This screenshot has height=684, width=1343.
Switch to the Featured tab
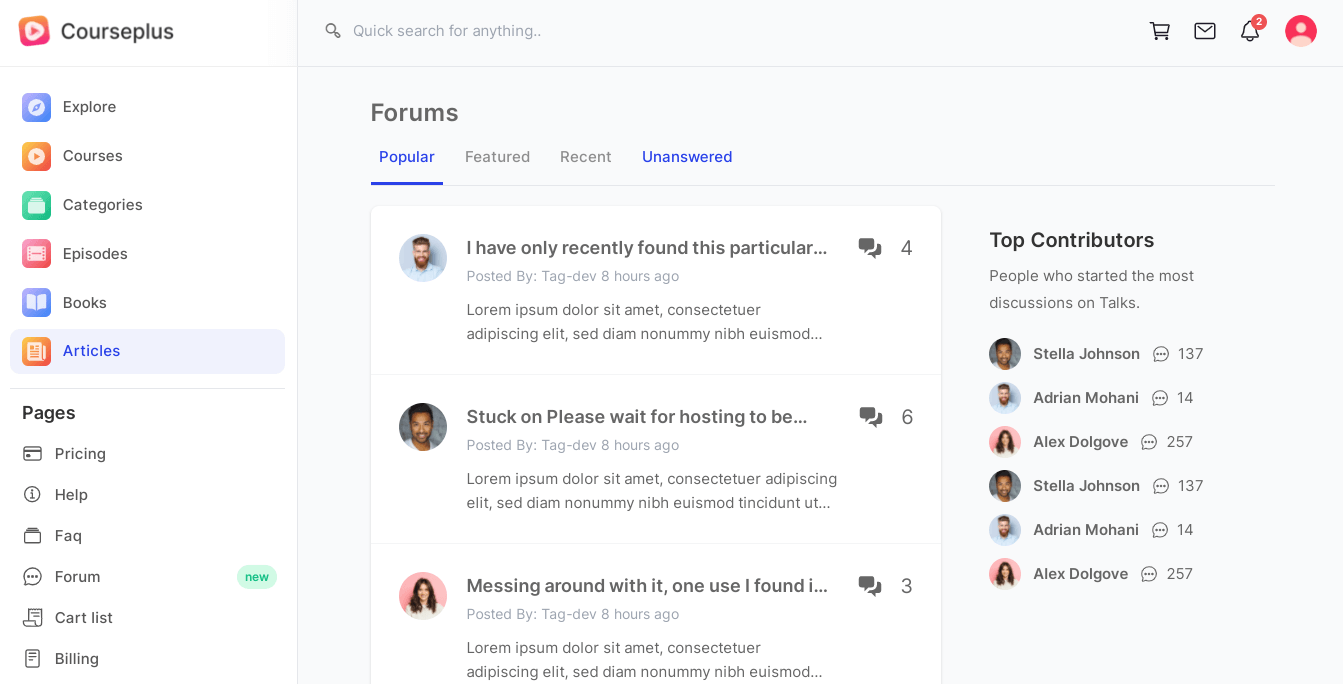(497, 157)
